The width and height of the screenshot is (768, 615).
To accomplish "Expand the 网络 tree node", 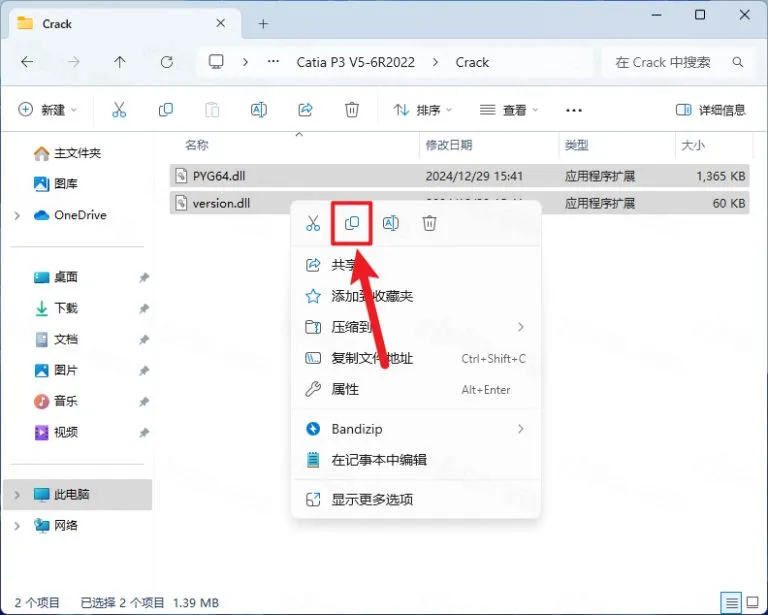I will tap(17, 526).
